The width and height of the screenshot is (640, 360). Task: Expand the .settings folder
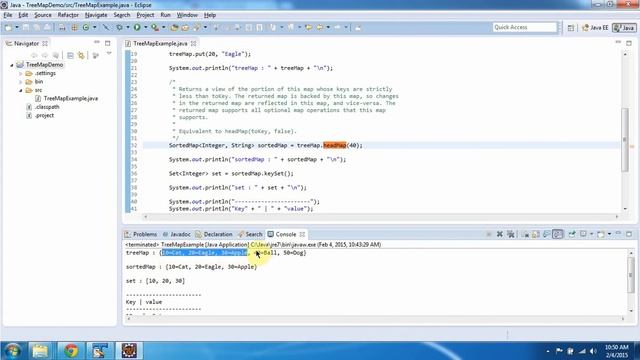coord(20,73)
